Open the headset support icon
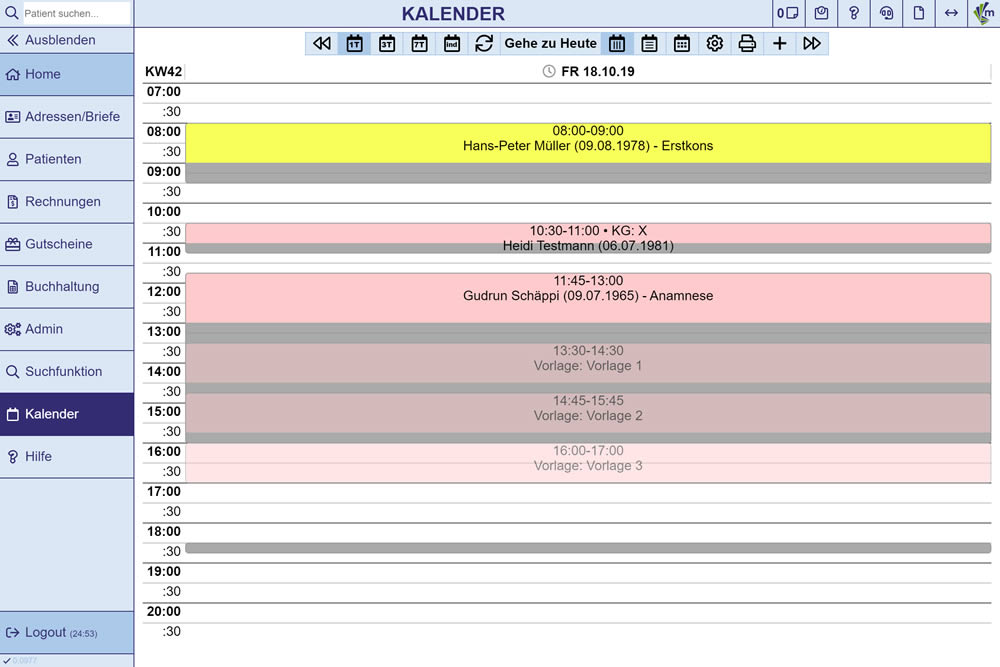This screenshot has height=667, width=1000. [x=886, y=14]
